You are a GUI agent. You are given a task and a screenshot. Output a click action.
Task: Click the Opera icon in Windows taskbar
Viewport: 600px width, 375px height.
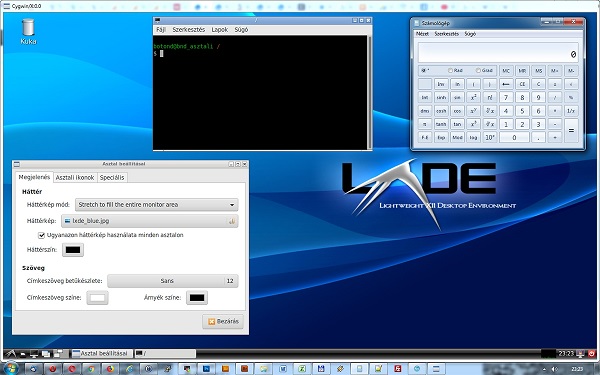point(52,369)
